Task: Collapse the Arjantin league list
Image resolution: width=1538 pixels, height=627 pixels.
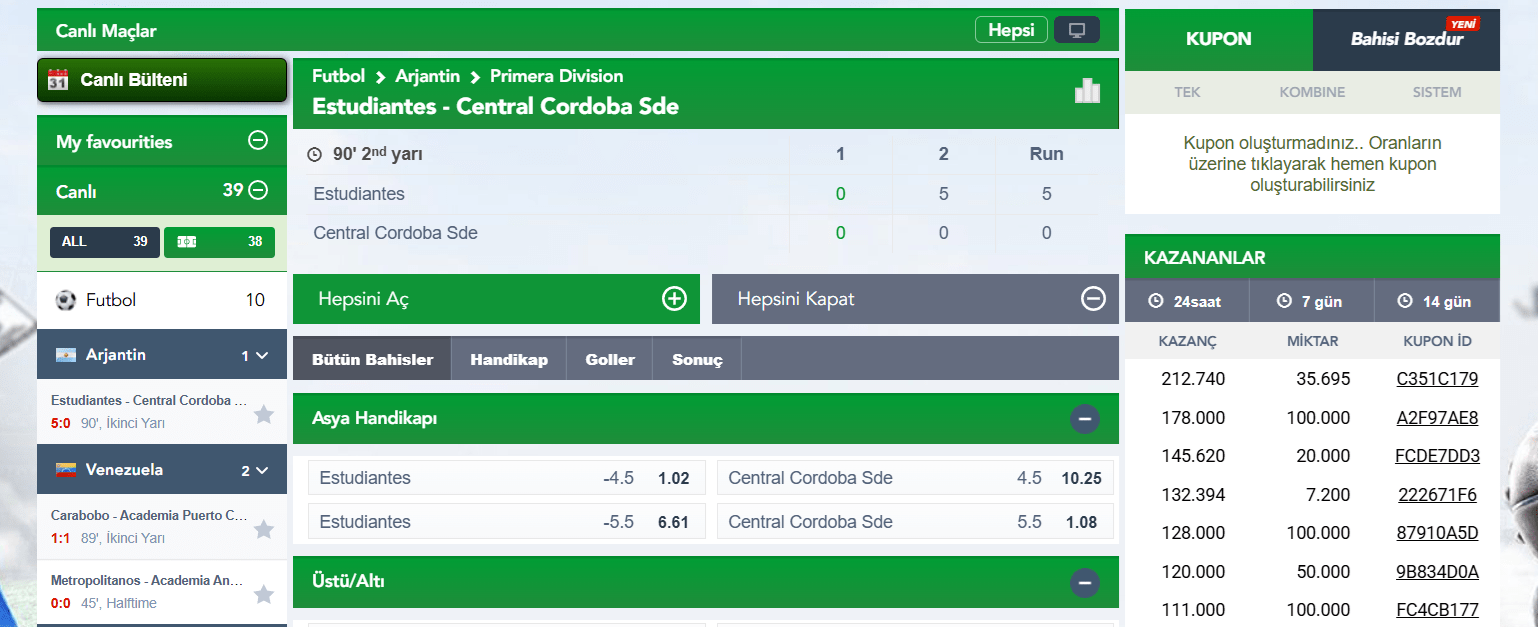Action: 262,355
